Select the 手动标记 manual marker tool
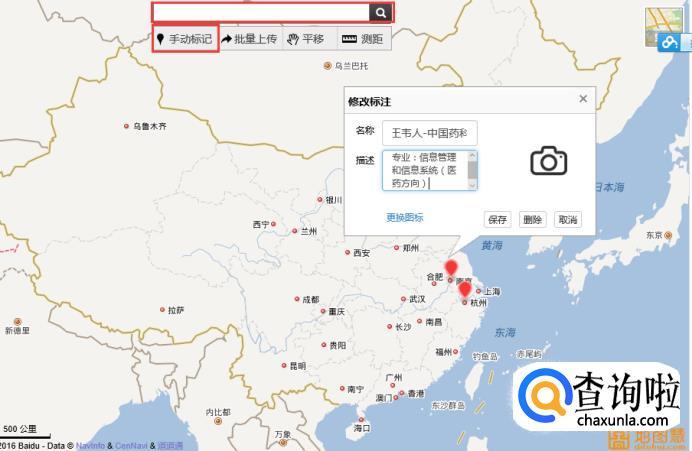 (186, 39)
